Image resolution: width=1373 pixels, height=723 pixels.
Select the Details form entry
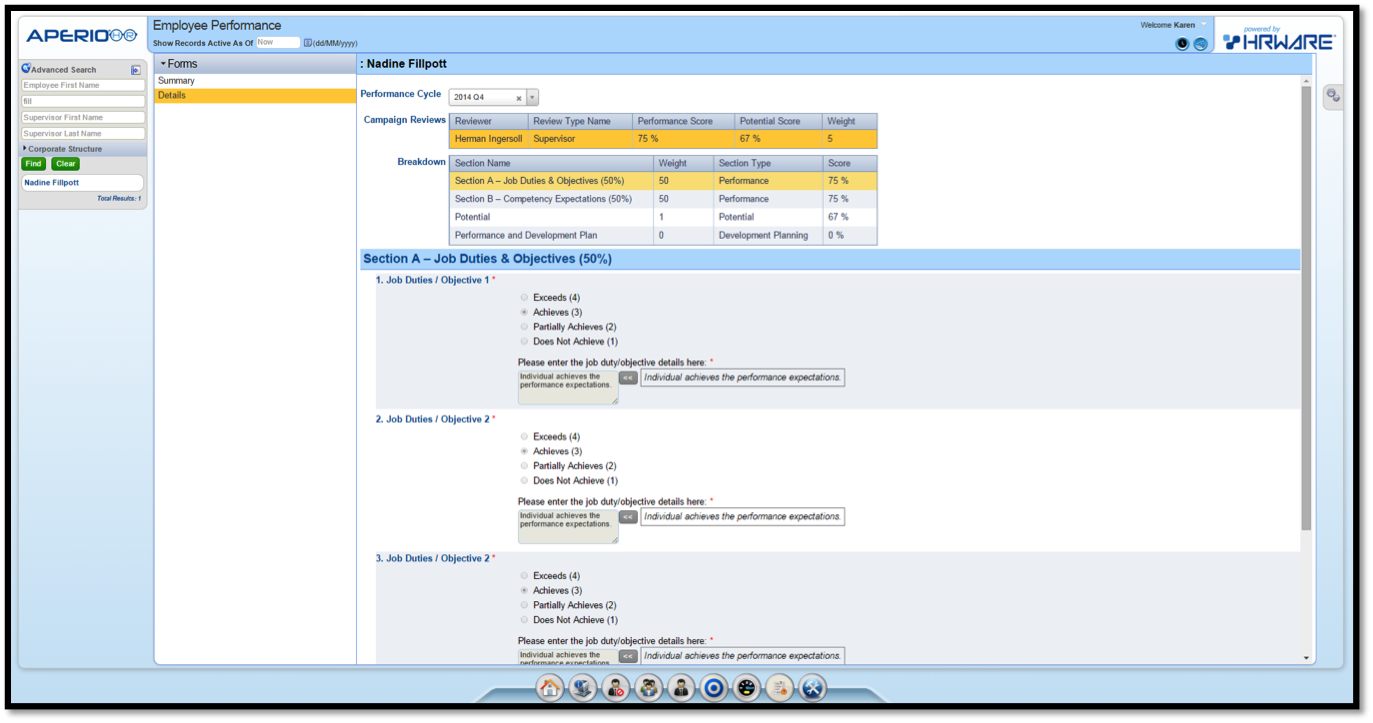coord(171,95)
